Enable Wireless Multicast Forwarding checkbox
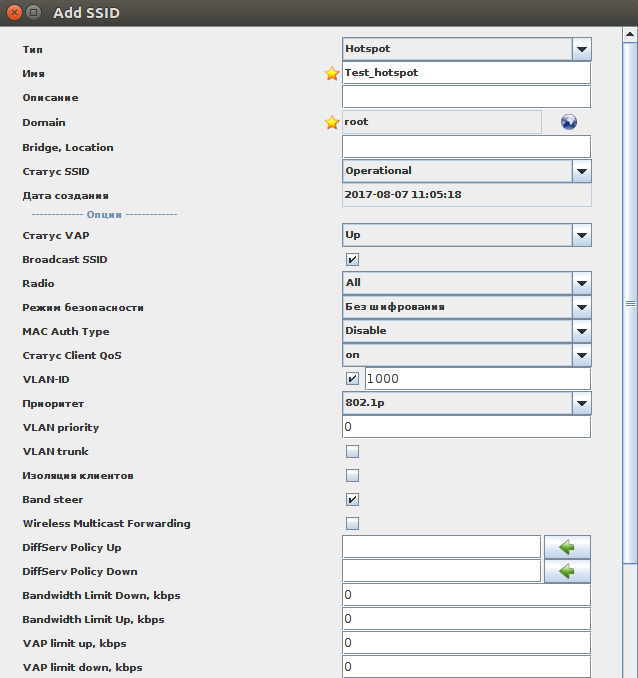638x678 pixels. [x=352, y=524]
